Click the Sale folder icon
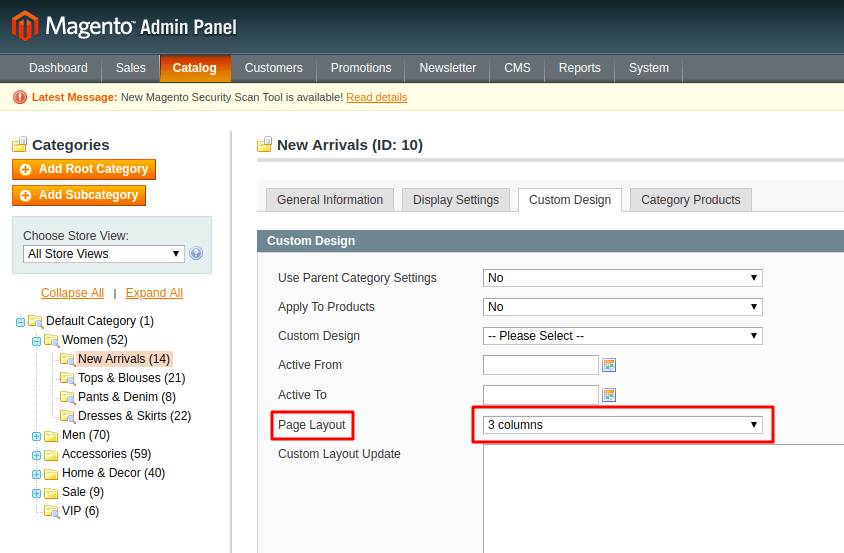Screen dimensions: 844x553 pos(51,493)
